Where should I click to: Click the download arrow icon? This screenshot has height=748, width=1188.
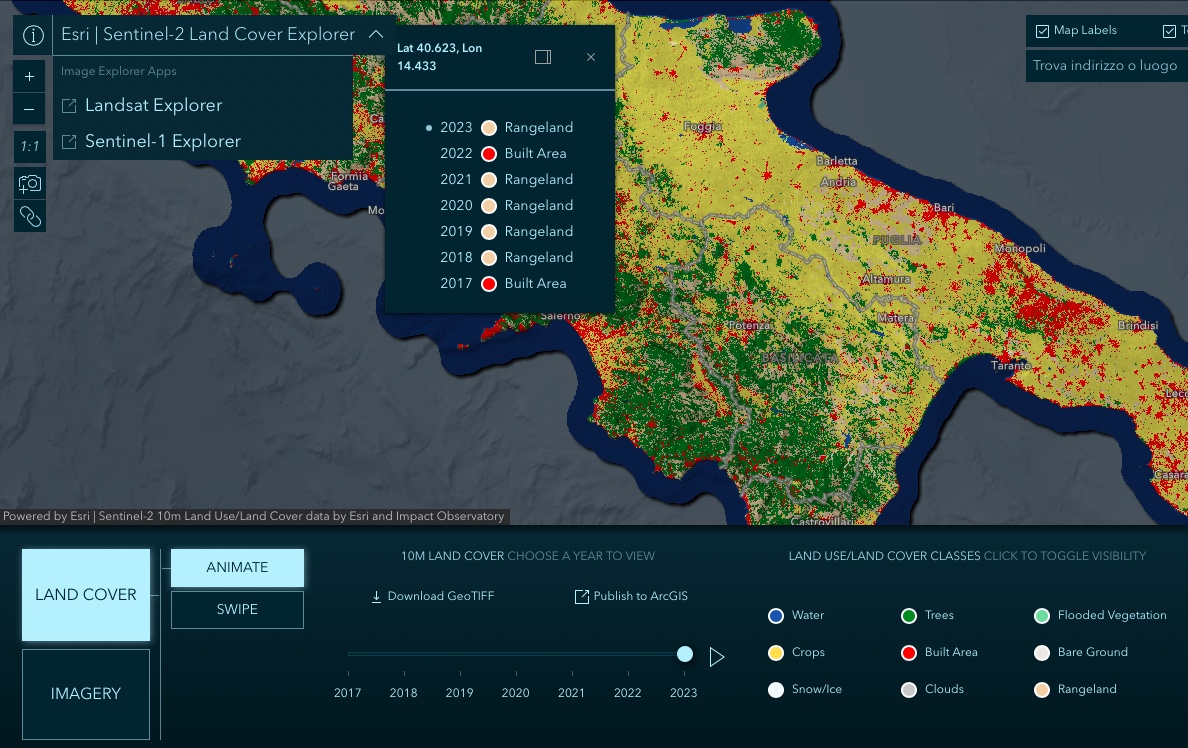point(376,597)
